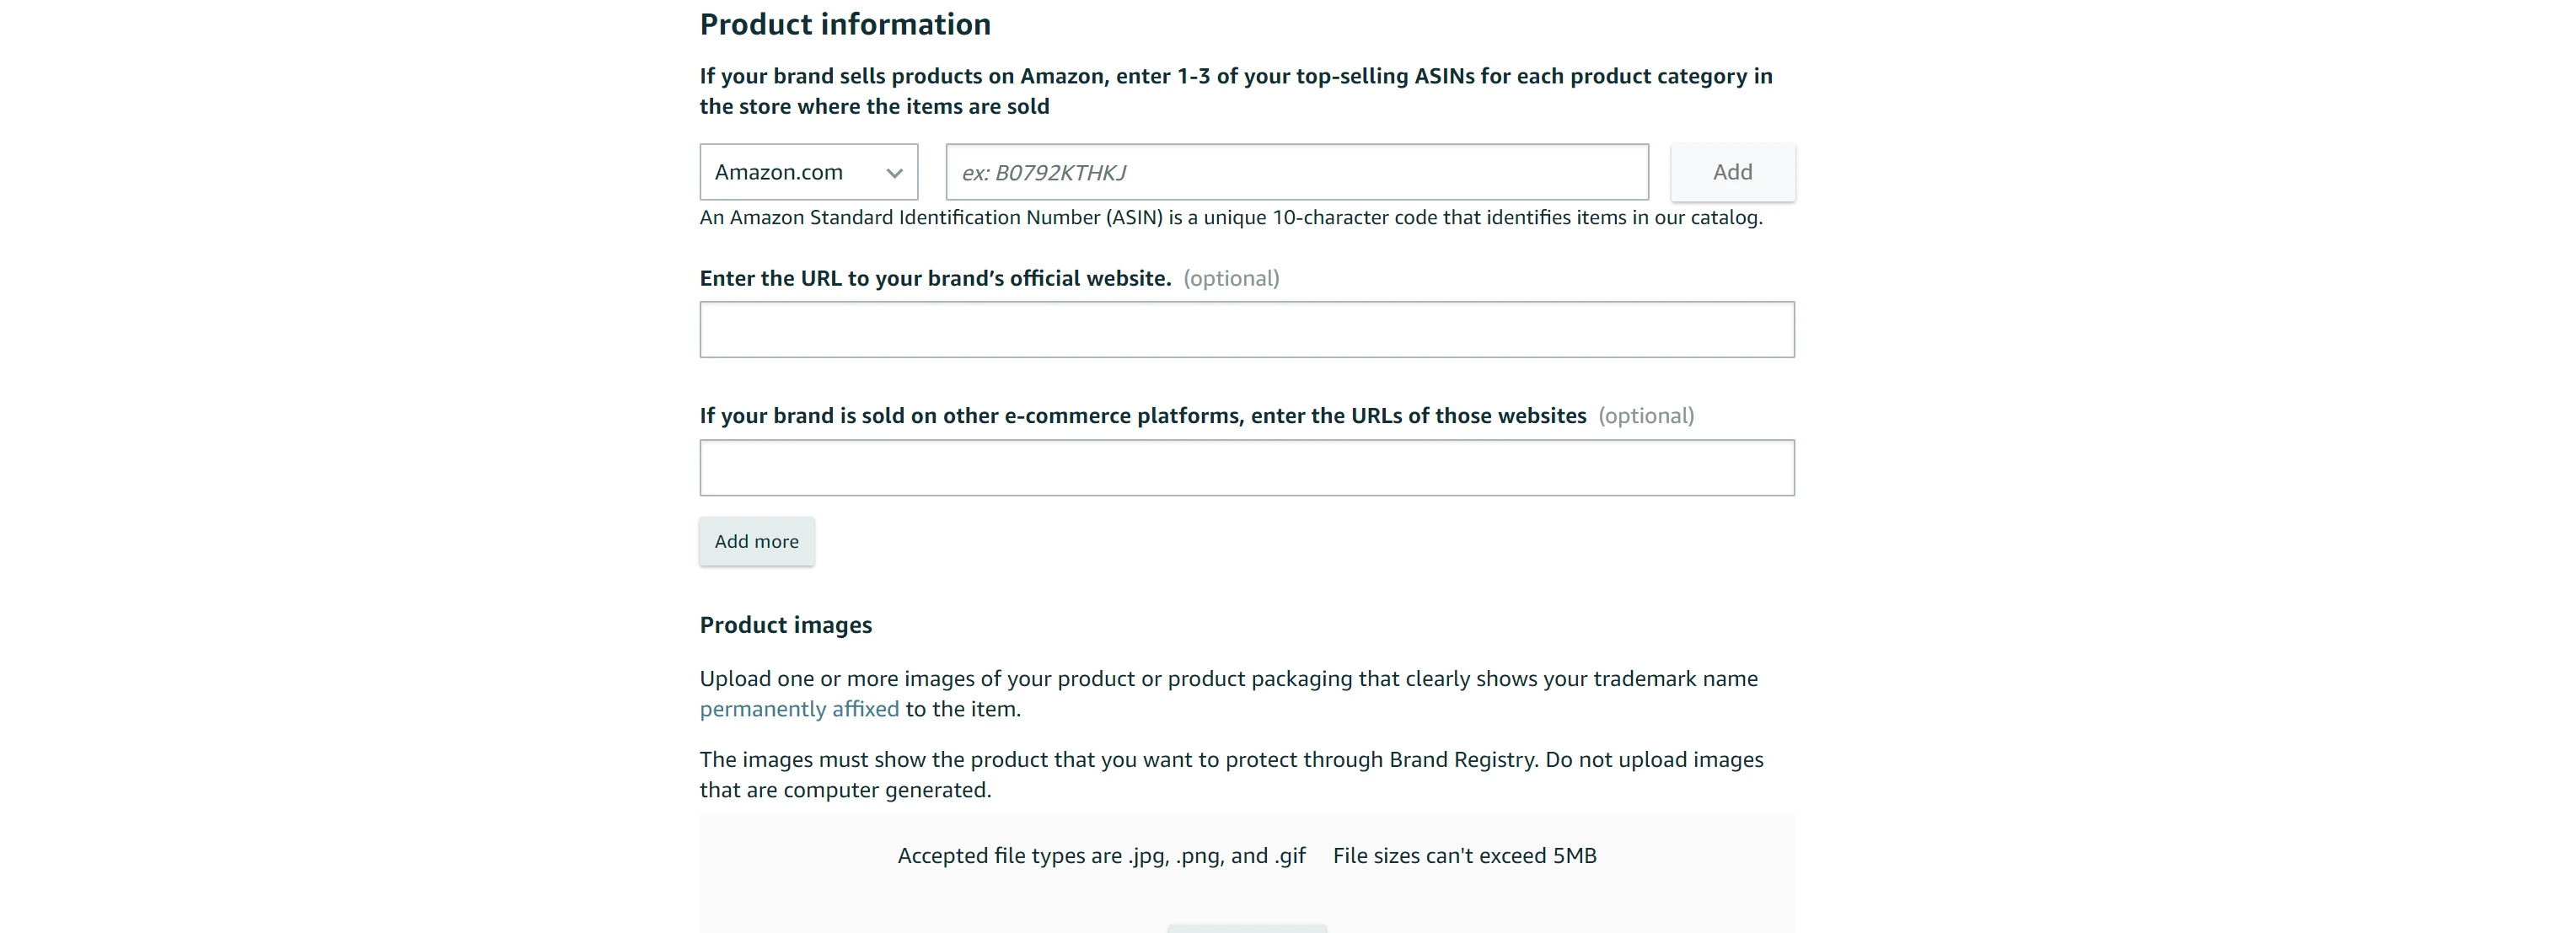Focus the brand's official website URL field

point(1247,329)
